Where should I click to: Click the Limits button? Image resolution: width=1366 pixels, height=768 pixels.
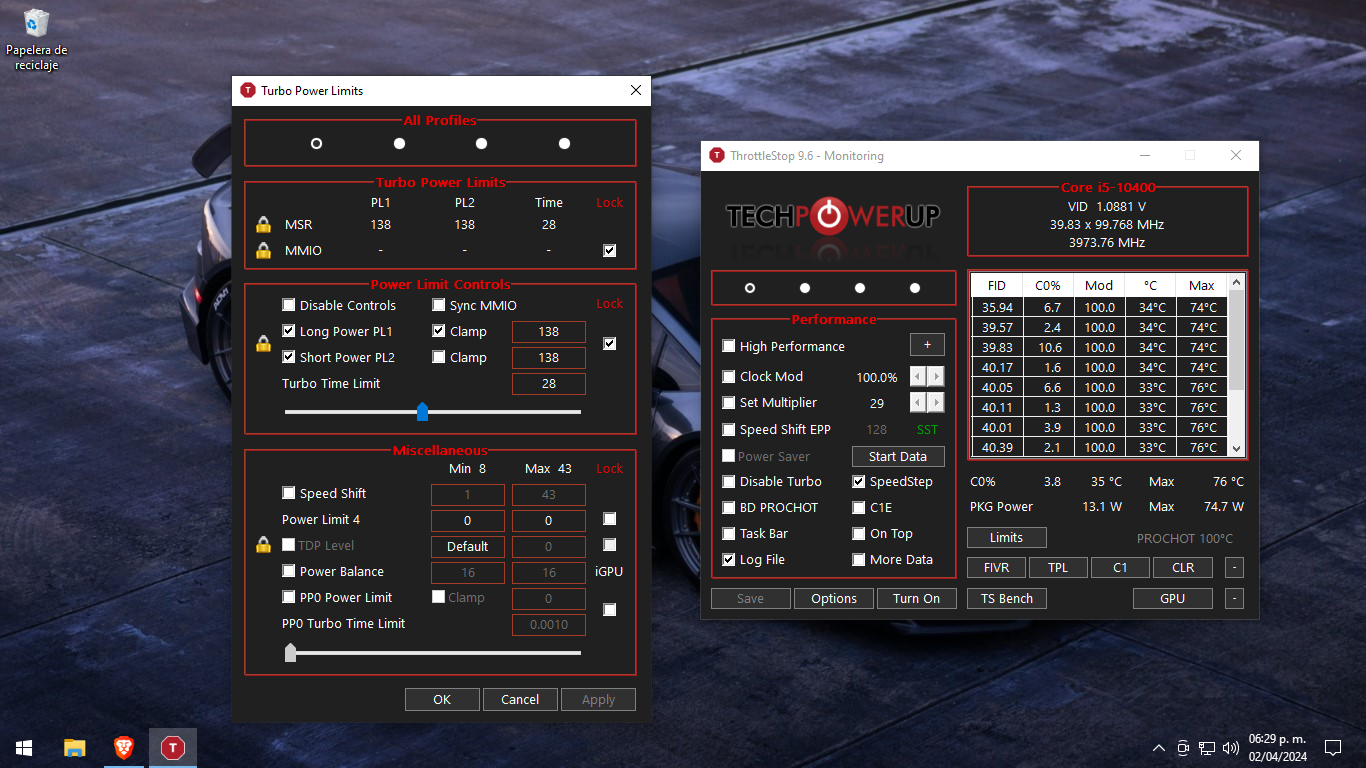(x=1007, y=538)
